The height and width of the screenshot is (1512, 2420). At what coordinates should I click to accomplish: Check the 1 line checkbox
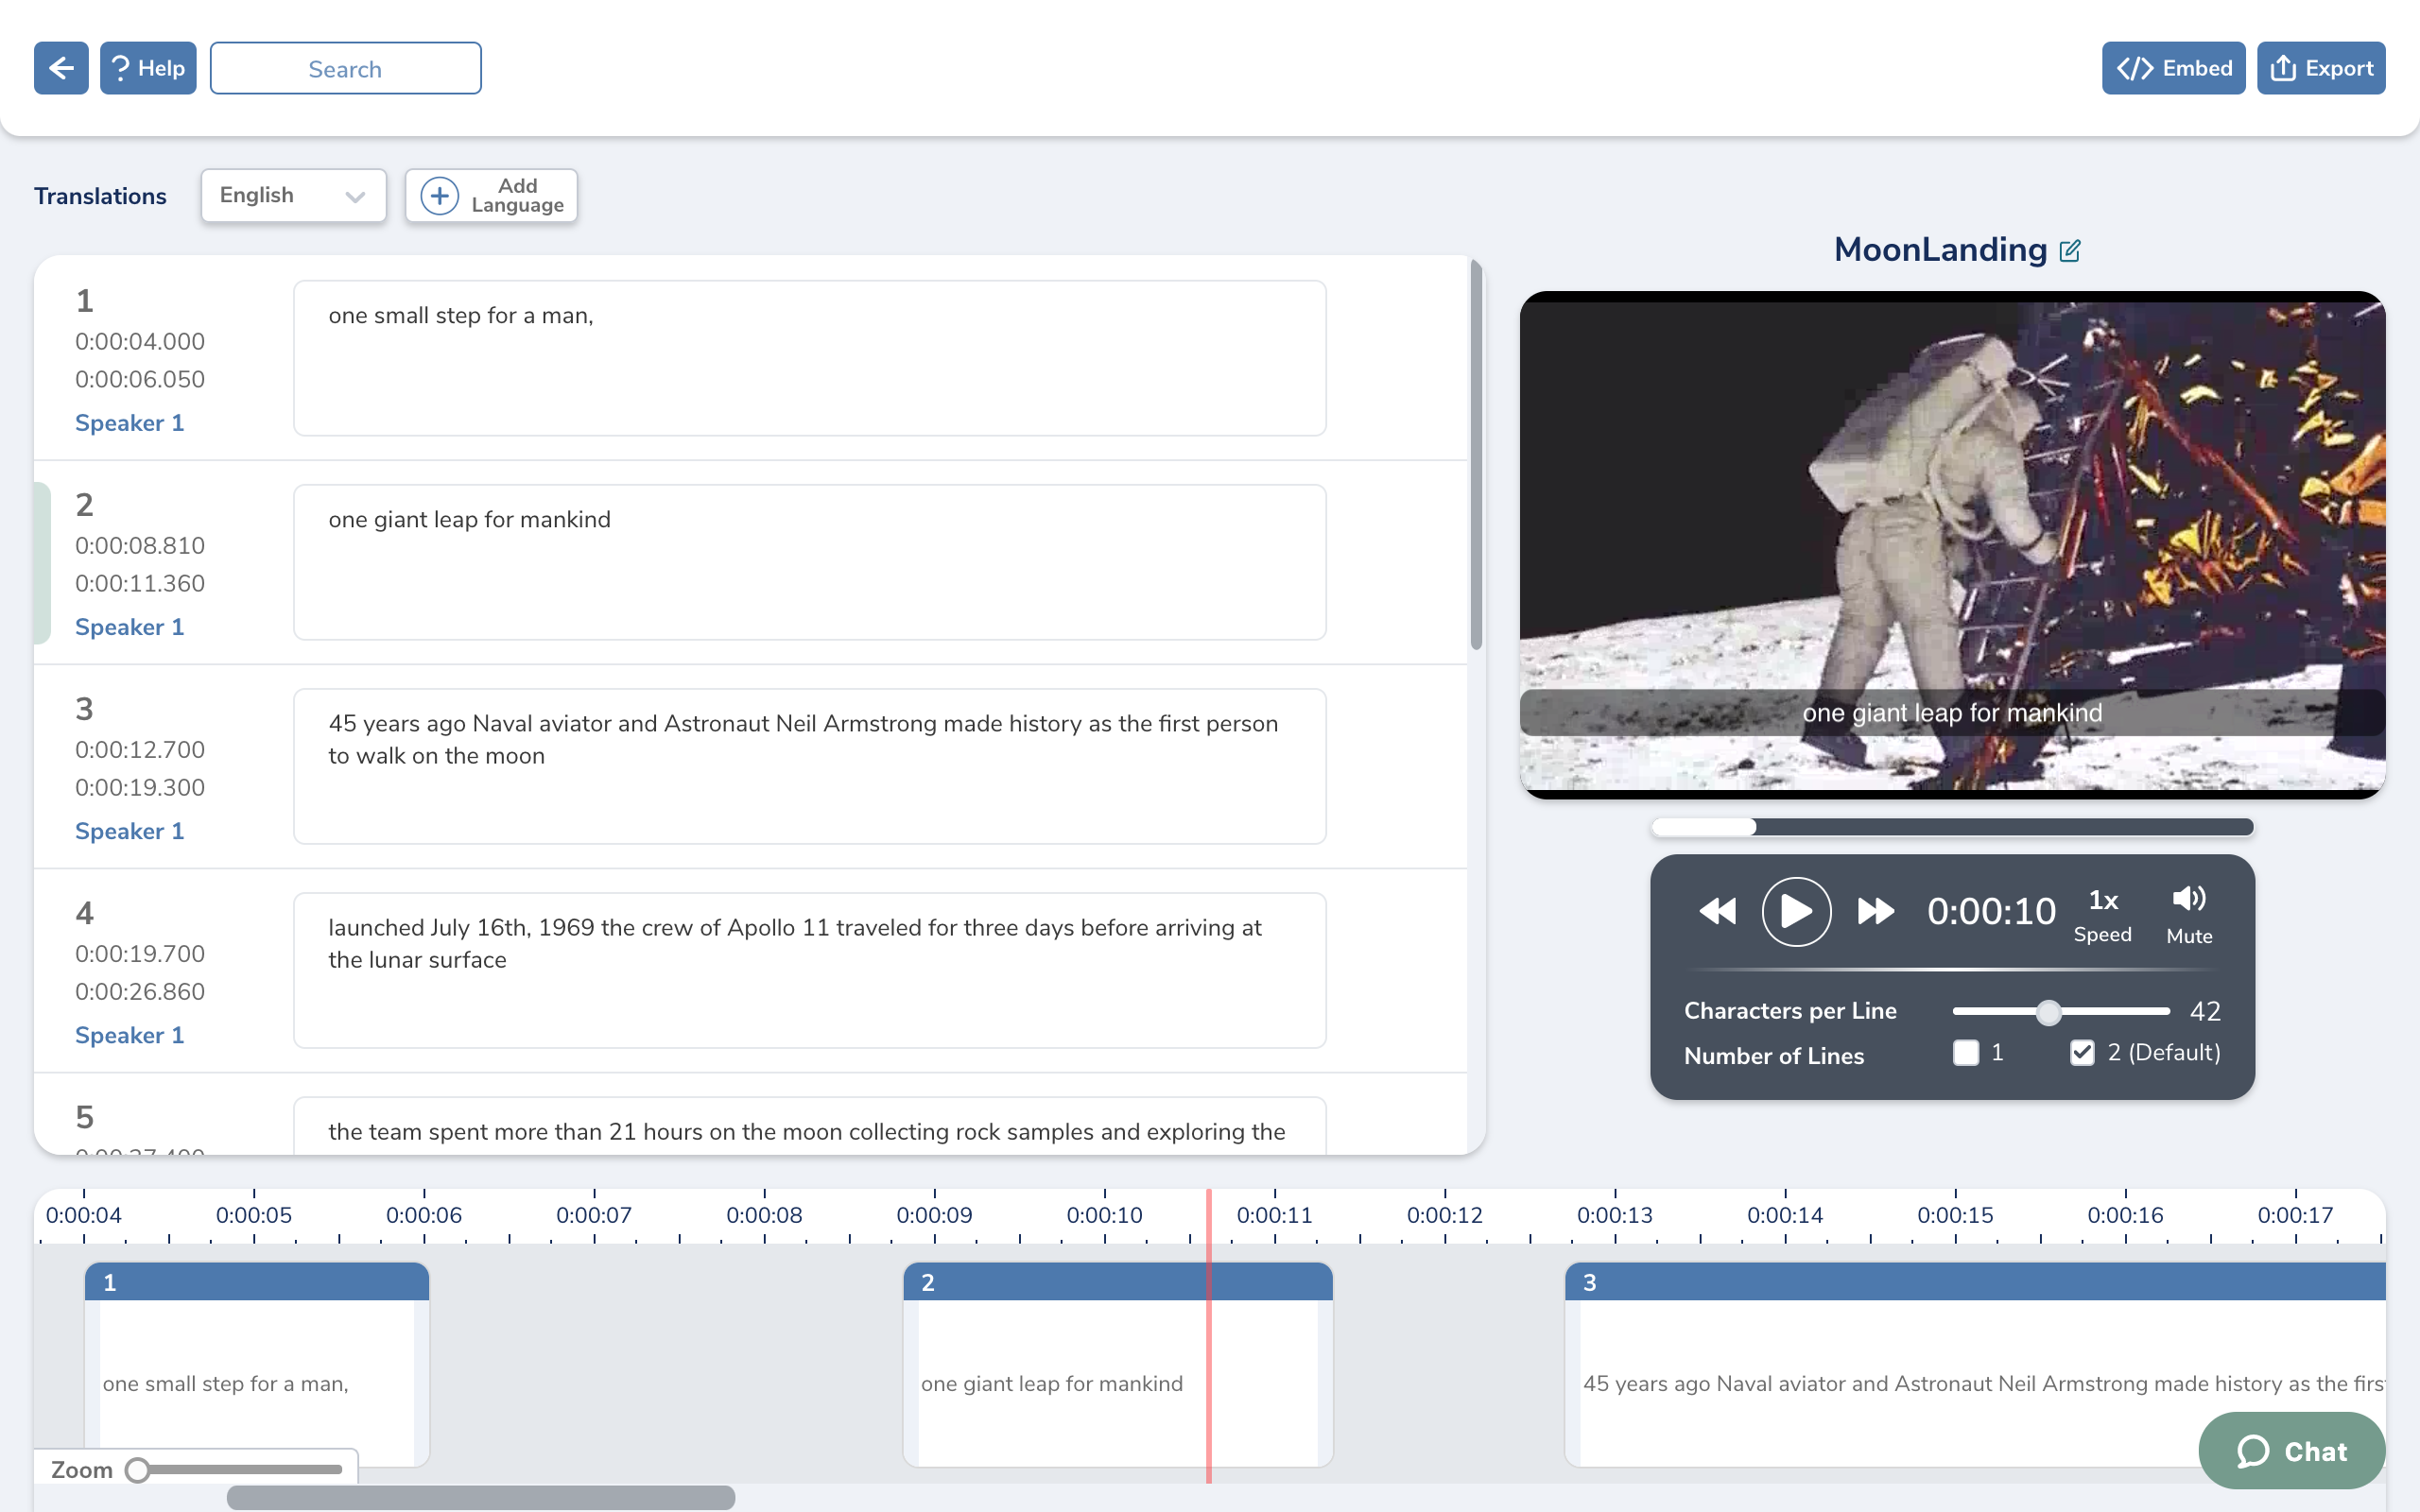[1966, 1053]
